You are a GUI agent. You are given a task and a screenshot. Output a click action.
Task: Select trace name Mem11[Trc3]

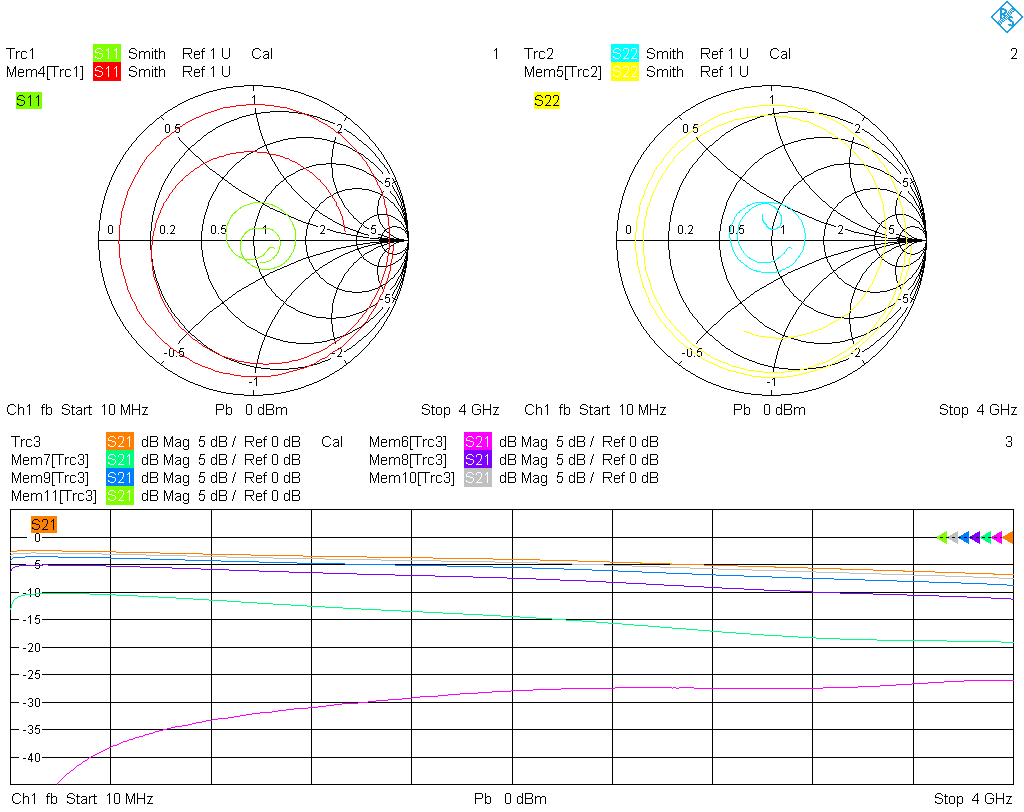[54, 496]
